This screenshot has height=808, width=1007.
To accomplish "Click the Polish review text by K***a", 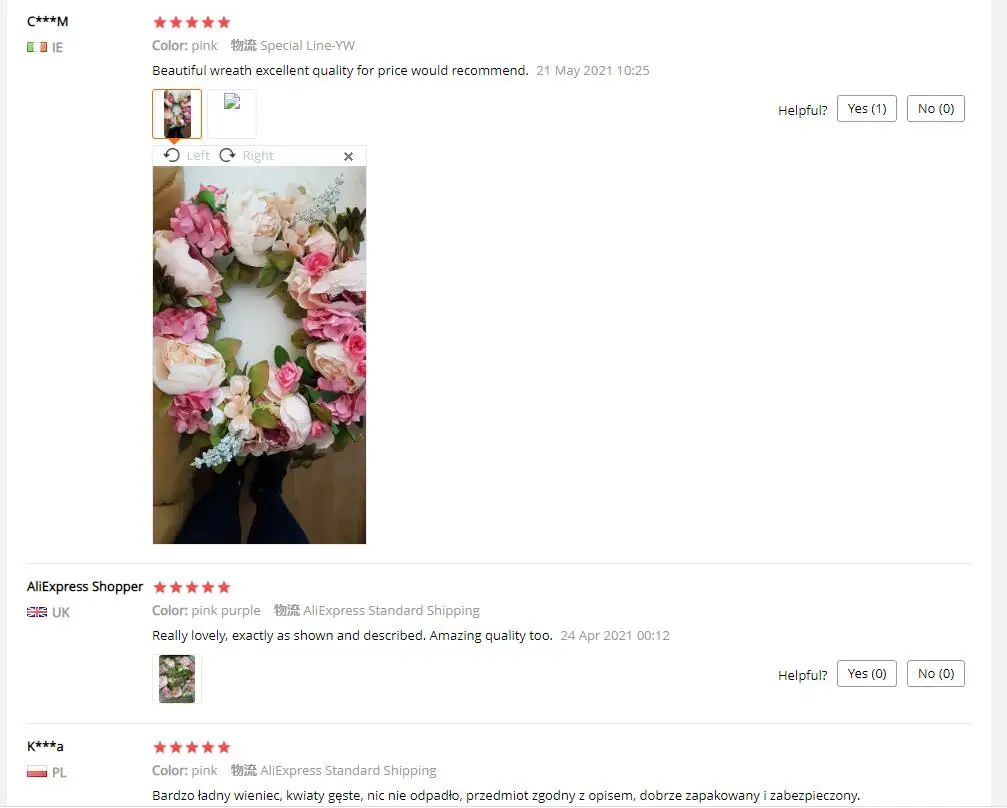I will (506, 795).
